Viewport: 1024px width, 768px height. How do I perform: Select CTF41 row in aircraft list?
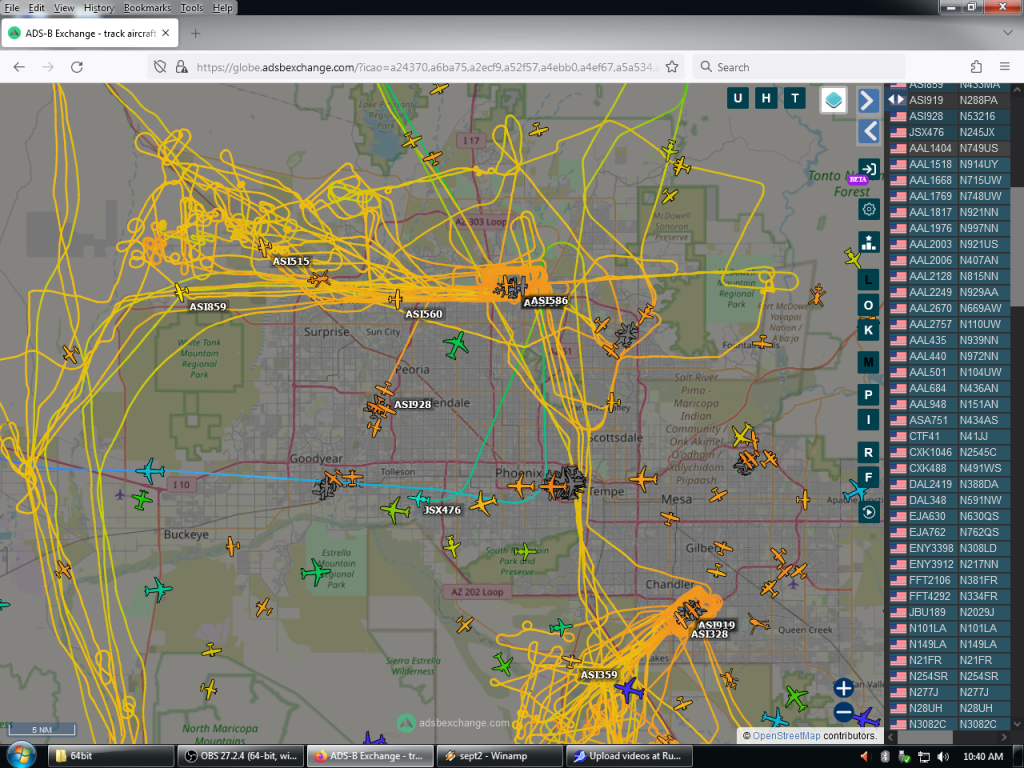click(948, 436)
